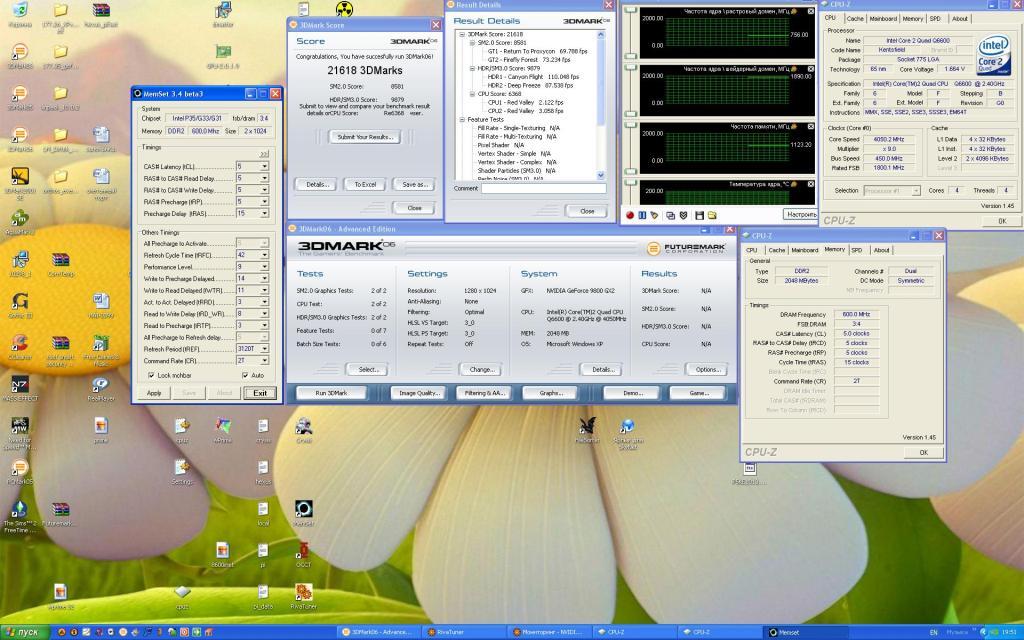Open the Performance Level dropdown in MemSet
This screenshot has height=640, width=1024.
[x=264, y=266]
